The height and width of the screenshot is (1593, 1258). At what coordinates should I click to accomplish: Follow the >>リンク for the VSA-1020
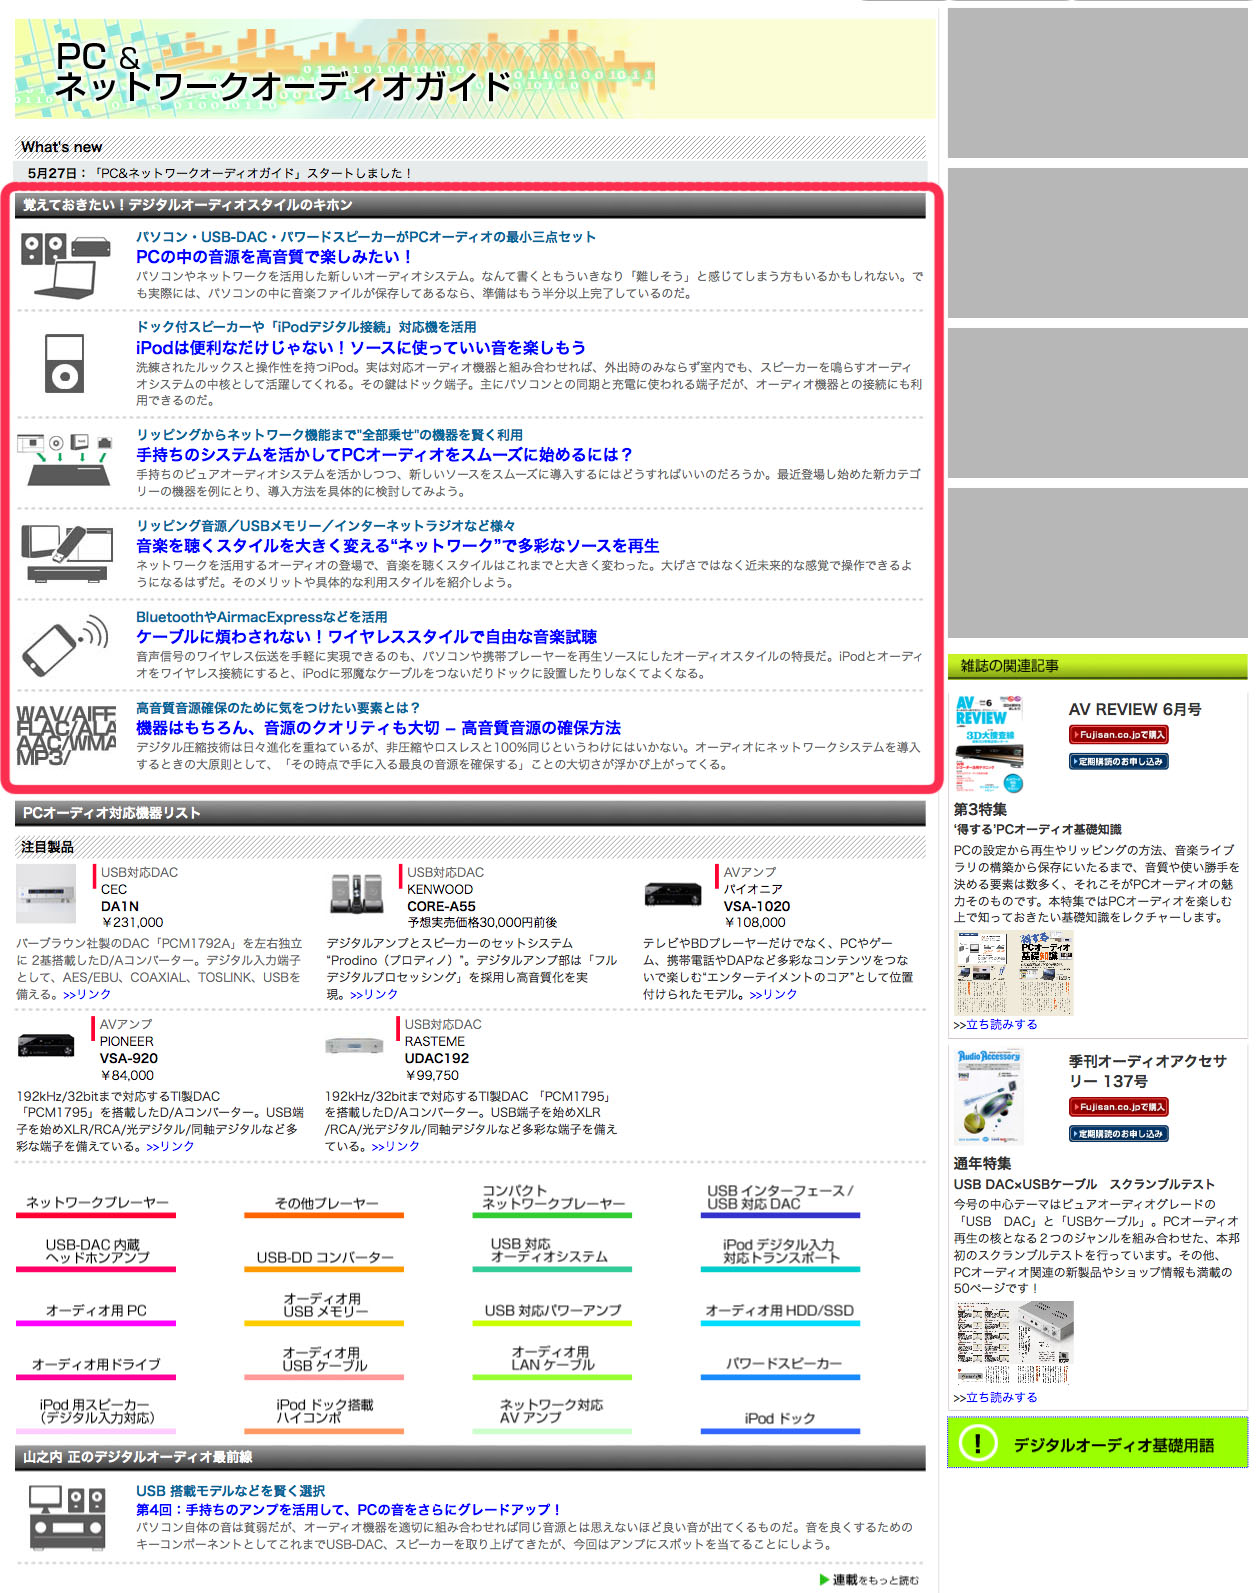(x=773, y=994)
